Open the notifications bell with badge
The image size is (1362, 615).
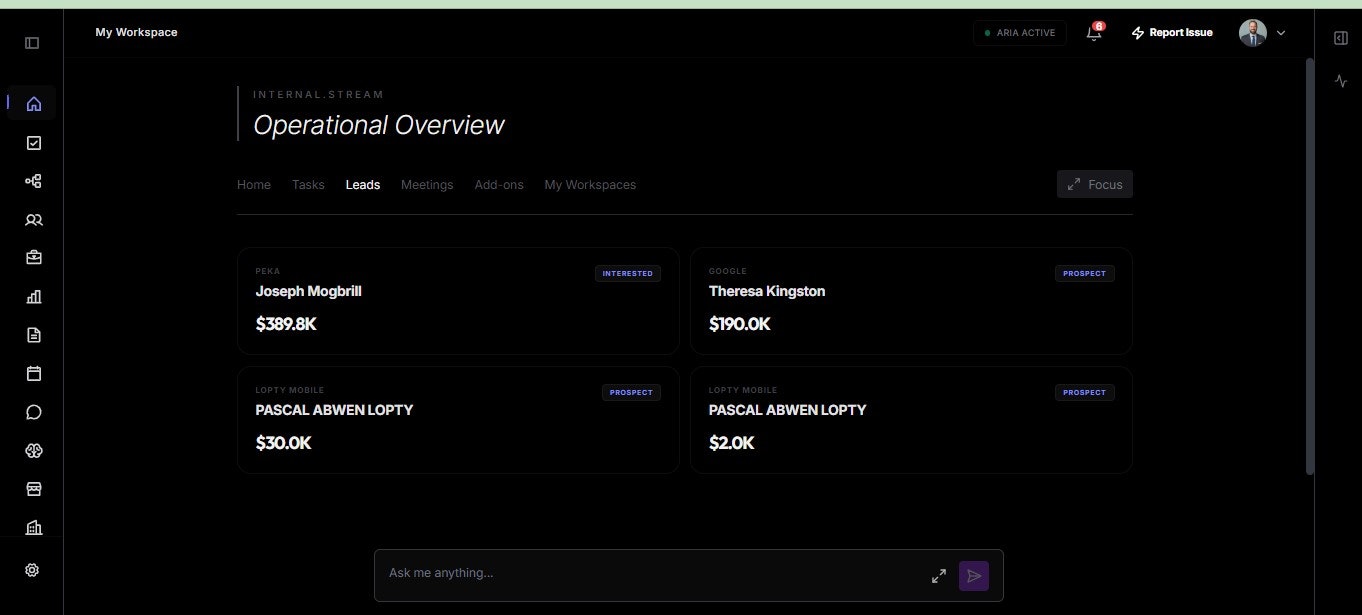[x=1092, y=32]
